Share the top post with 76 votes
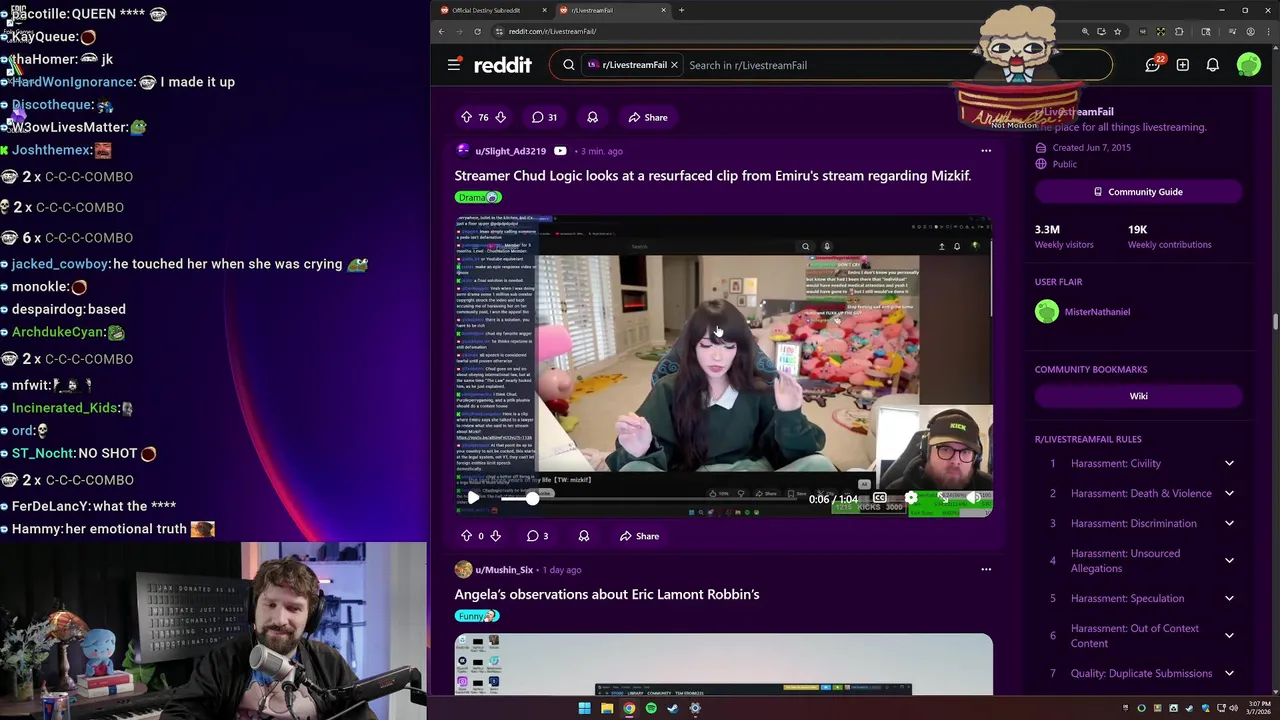The width and height of the screenshot is (1280, 720). pyautogui.click(x=648, y=117)
